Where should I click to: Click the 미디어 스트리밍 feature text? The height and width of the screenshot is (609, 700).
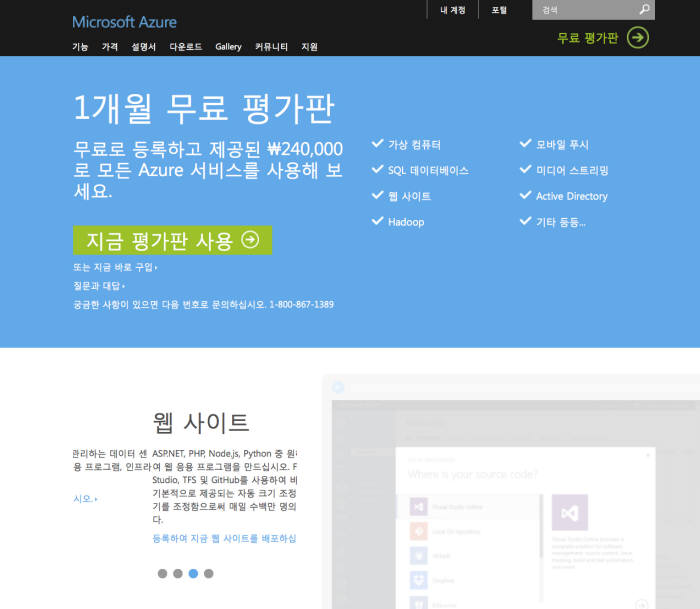(572, 171)
